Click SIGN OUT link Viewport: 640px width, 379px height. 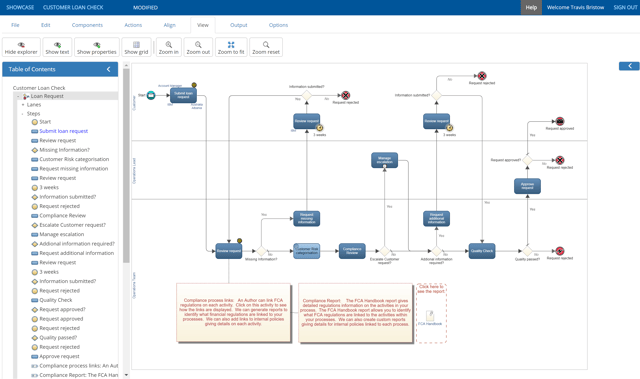(x=625, y=7)
